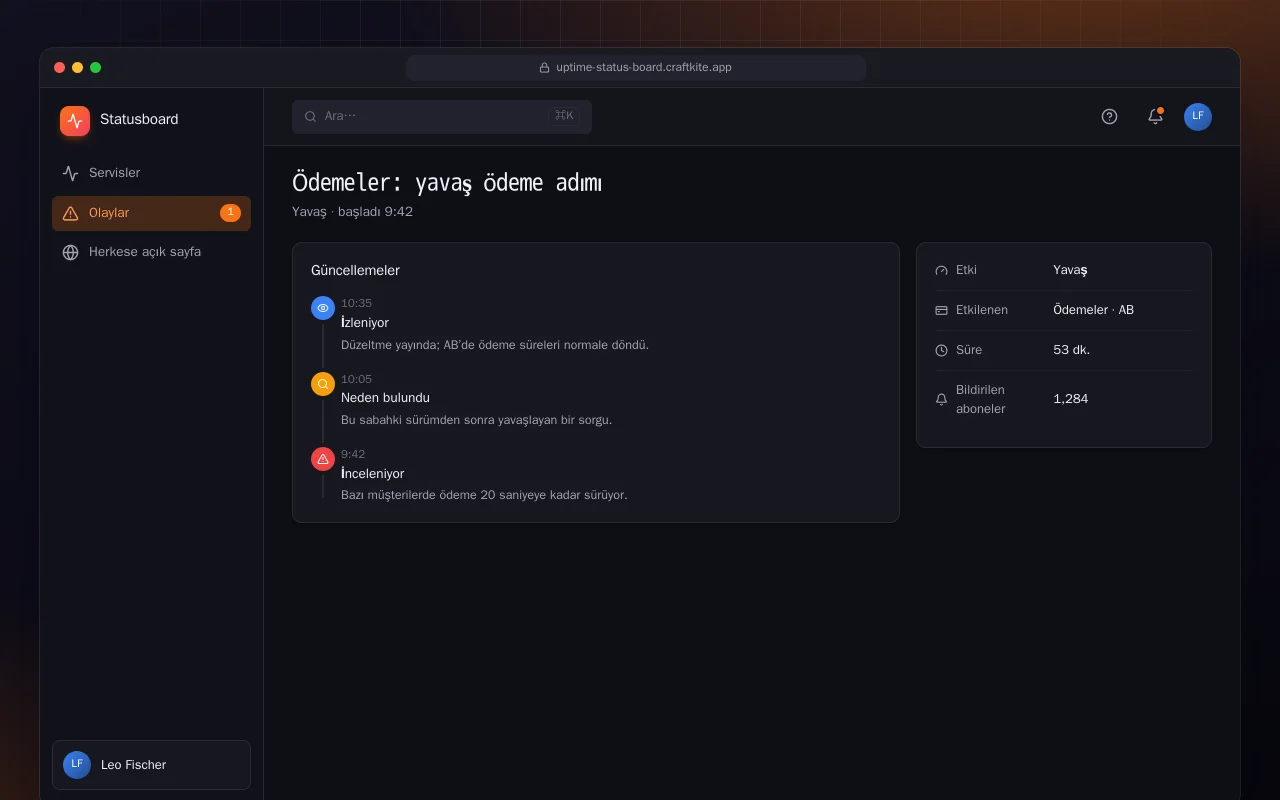Click the Etkilenen label
Image resolution: width=1280 pixels, height=800 pixels.
click(982, 310)
